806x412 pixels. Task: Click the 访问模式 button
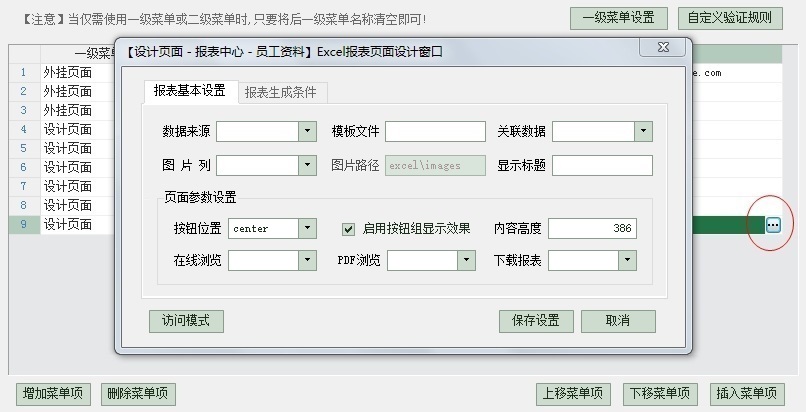pyautogui.click(x=186, y=321)
